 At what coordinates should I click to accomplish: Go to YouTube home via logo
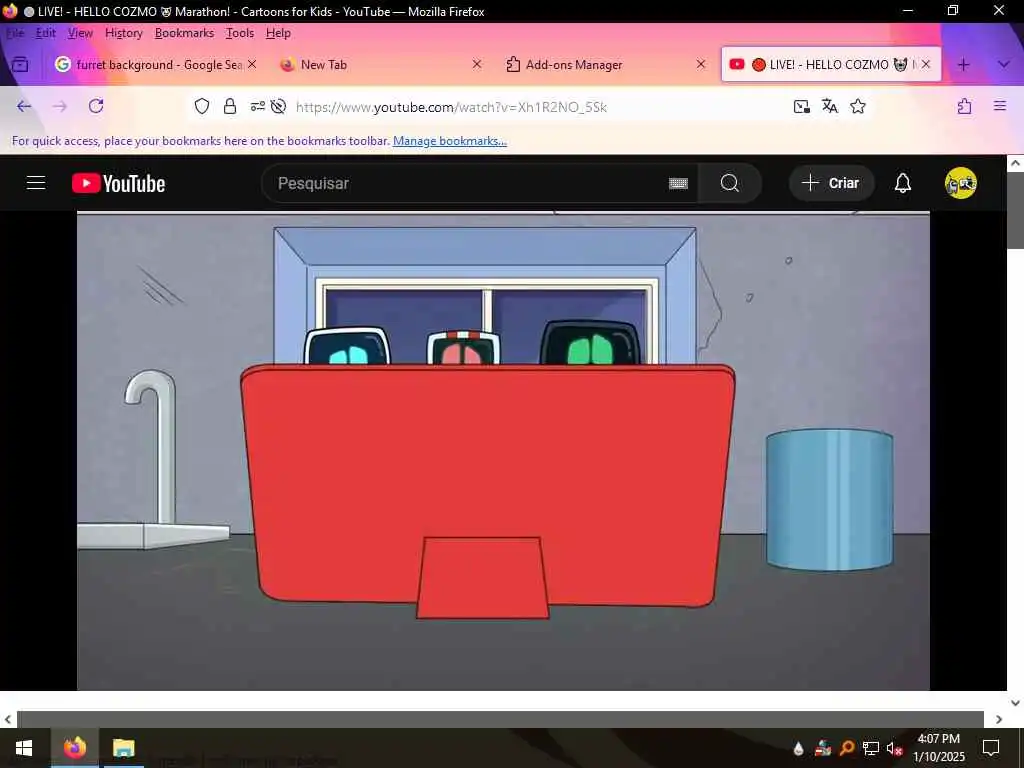coord(118,184)
